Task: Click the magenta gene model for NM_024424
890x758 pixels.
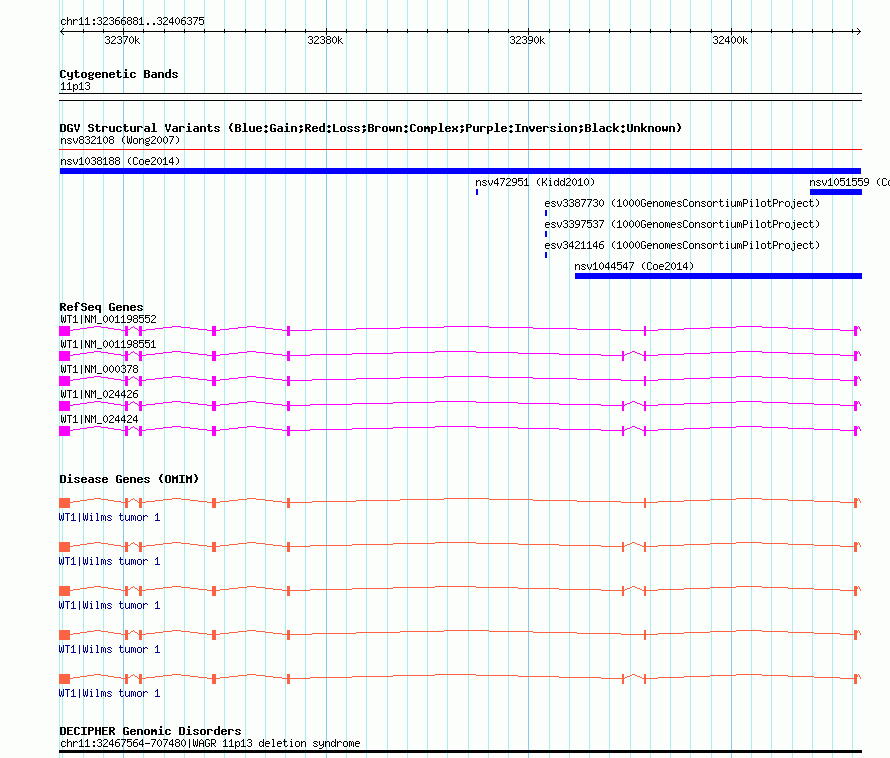Action: (460, 430)
